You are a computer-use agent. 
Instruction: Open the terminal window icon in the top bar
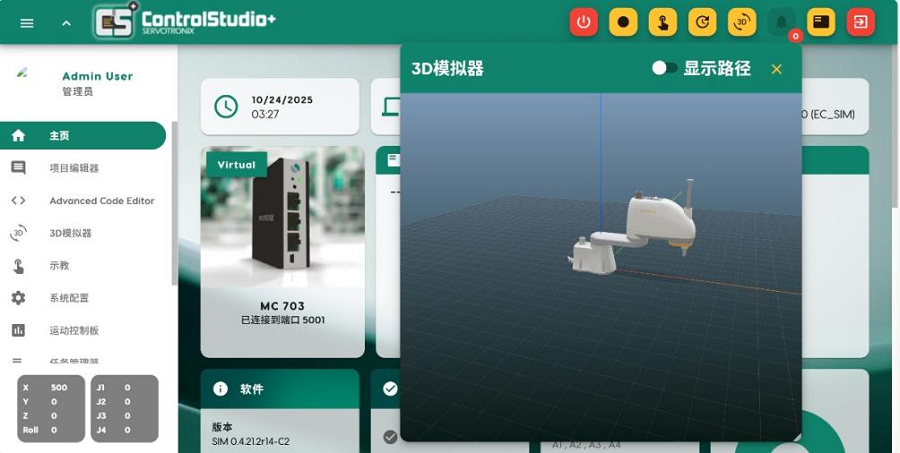(821, 22)
